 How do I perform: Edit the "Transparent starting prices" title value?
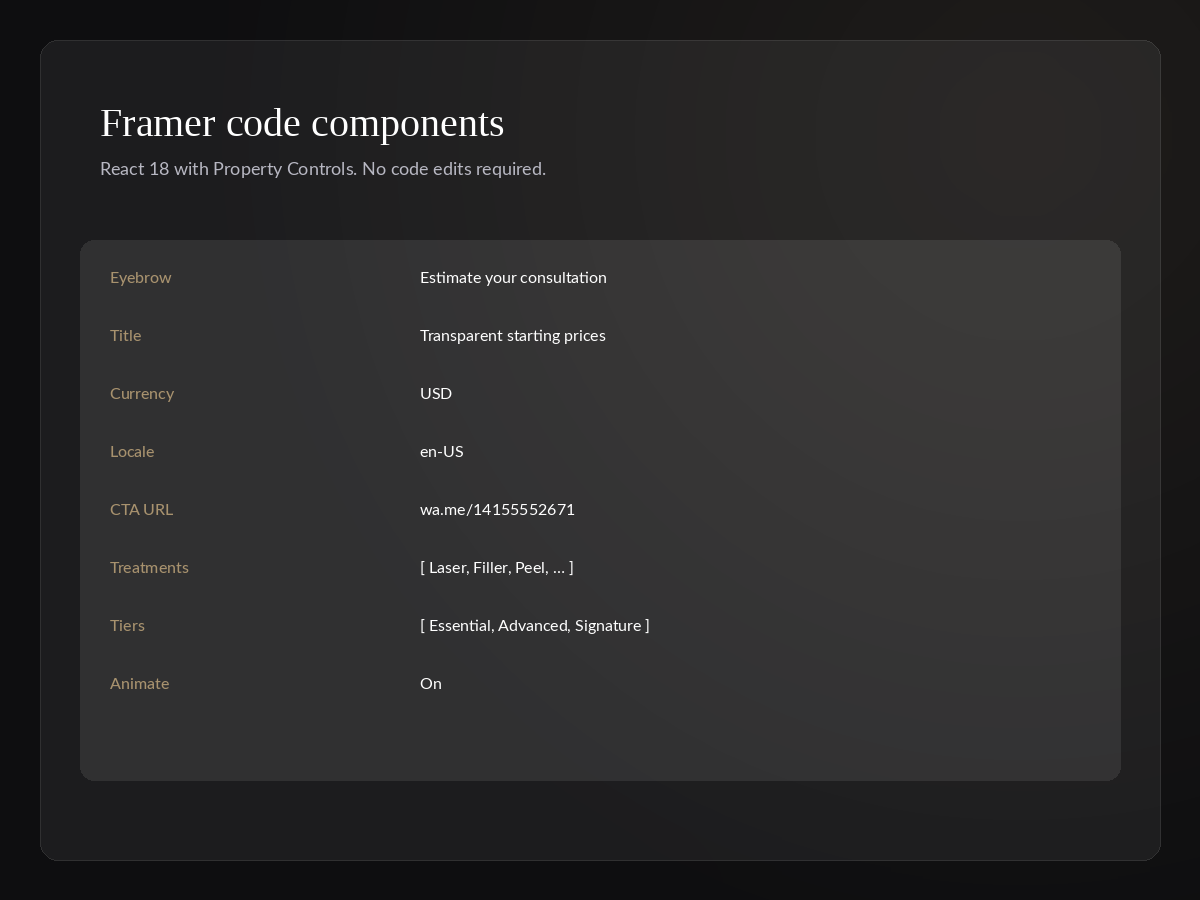pyautogui.click(x=513, y=336)
